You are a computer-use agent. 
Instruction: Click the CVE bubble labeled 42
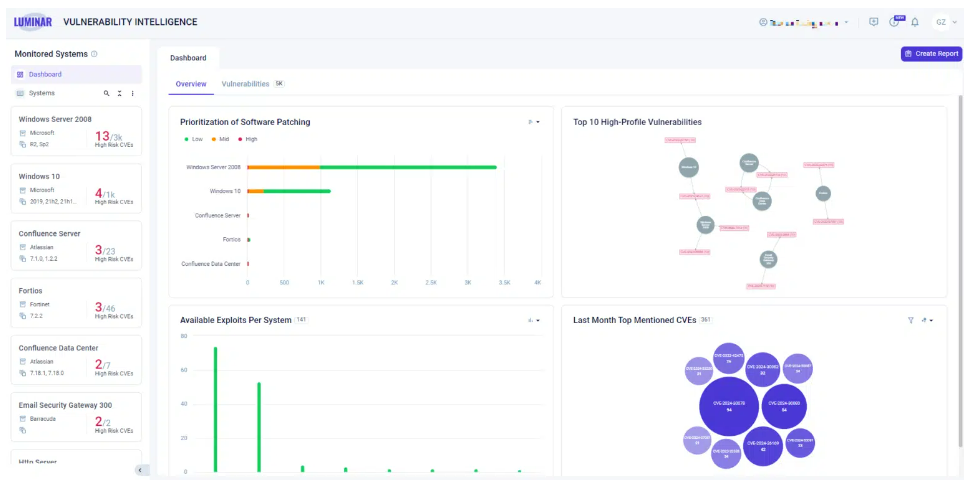pos(763,446)
